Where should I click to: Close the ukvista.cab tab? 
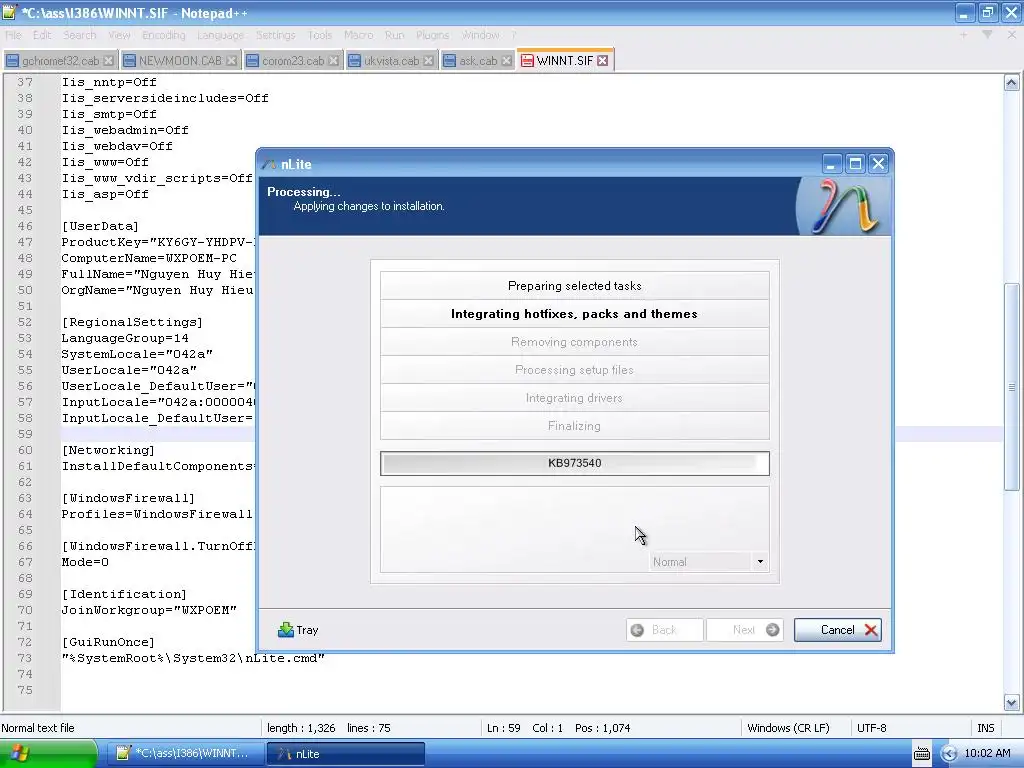pos(428,61)
